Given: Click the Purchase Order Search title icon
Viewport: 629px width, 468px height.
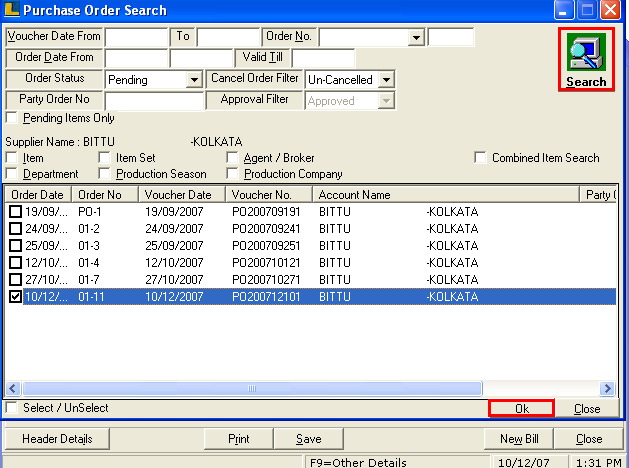Looking at the screenshot, I should [11, 10].
